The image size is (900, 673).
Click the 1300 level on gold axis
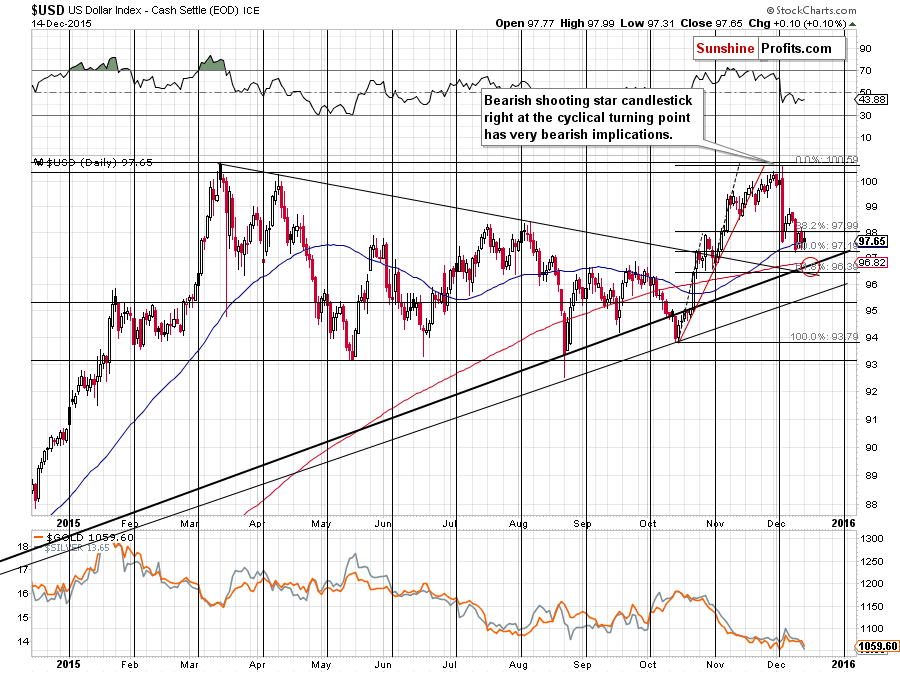[871, 539]
